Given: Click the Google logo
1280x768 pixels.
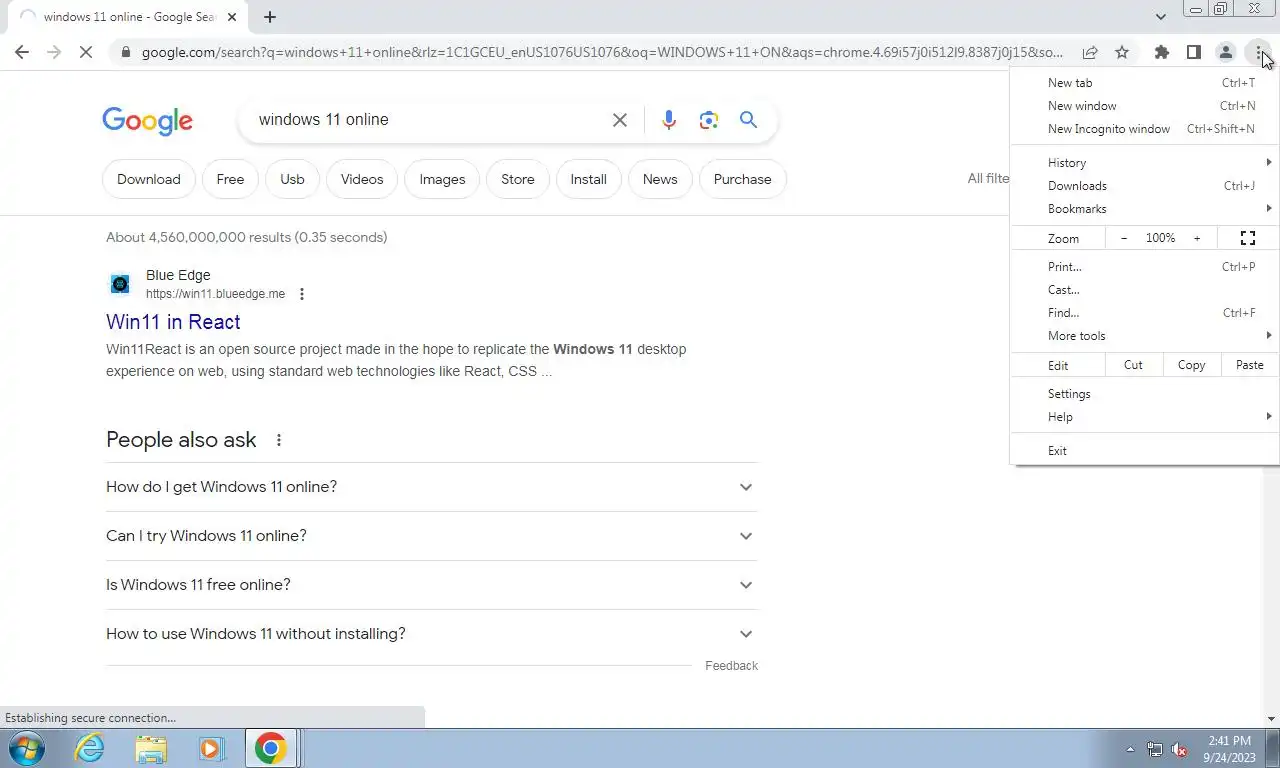Looking at the screenshot, I should point(147,121).
